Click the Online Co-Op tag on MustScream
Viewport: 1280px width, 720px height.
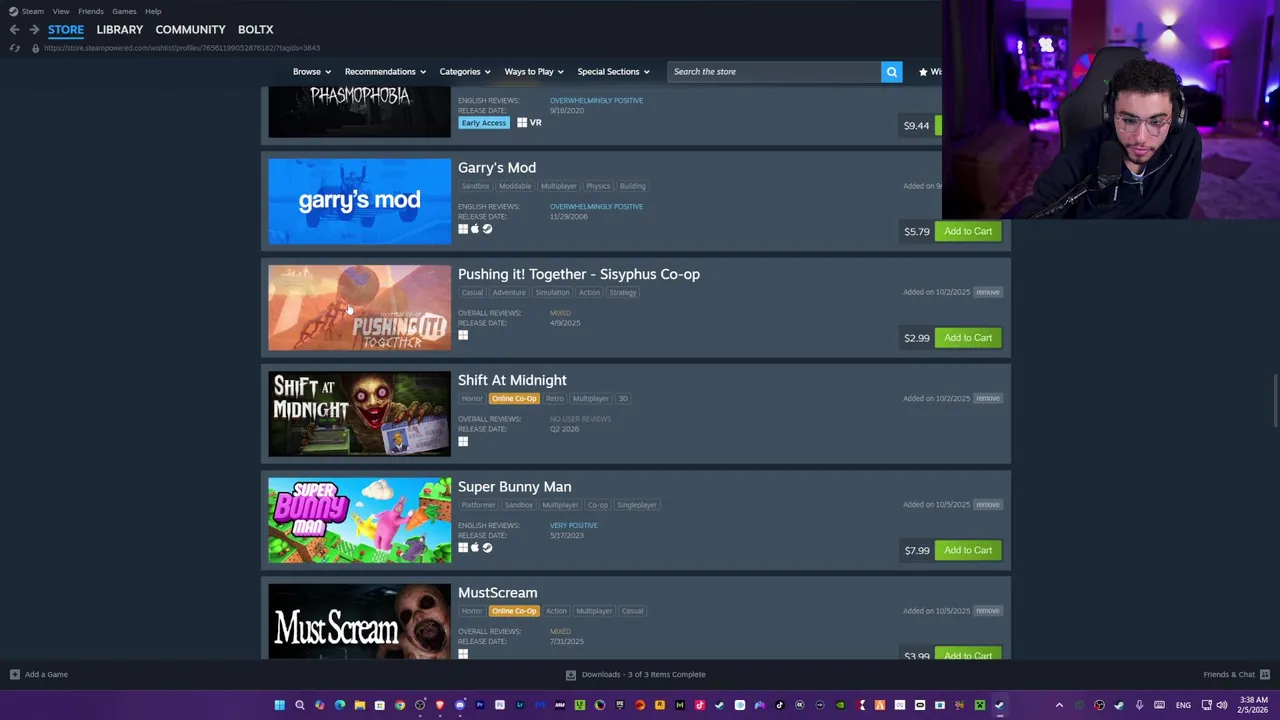click(x=513, y=611)
